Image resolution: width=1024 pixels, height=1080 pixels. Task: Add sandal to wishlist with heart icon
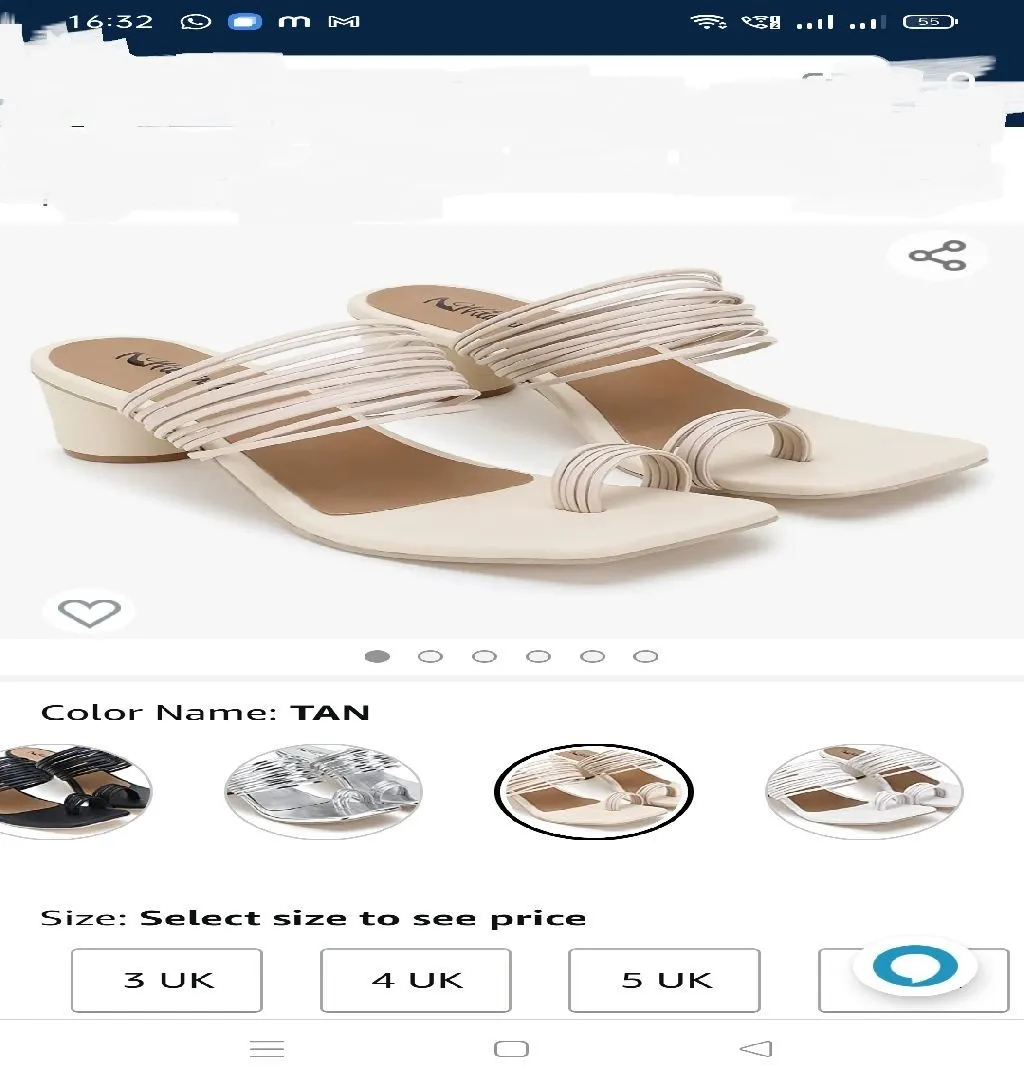(x=90, y=612)
